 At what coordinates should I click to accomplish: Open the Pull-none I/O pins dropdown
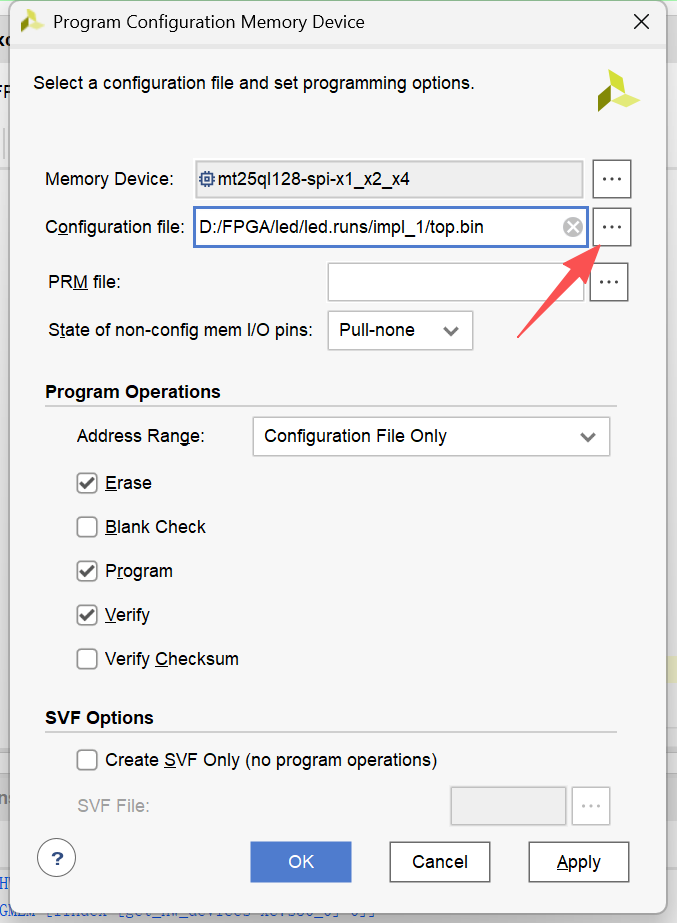(400, 330)
